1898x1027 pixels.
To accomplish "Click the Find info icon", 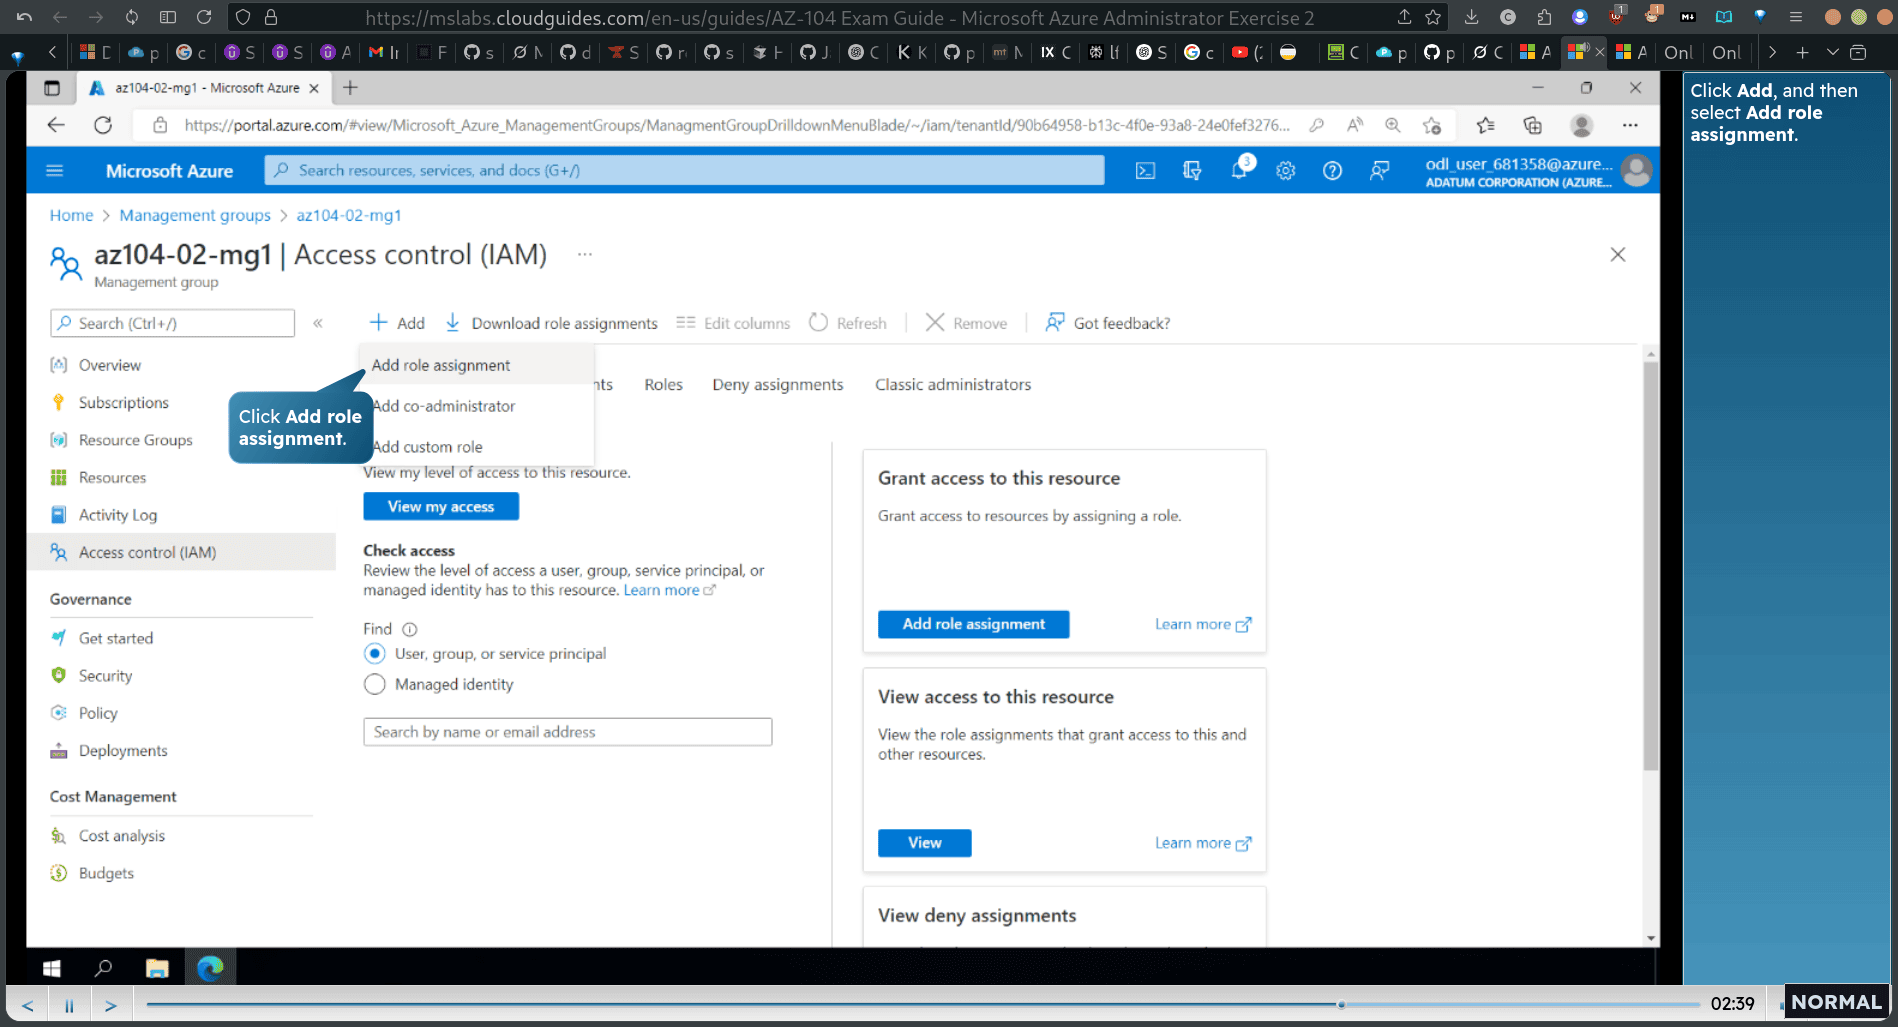I will pyautogui.click(x=410, y=629).
